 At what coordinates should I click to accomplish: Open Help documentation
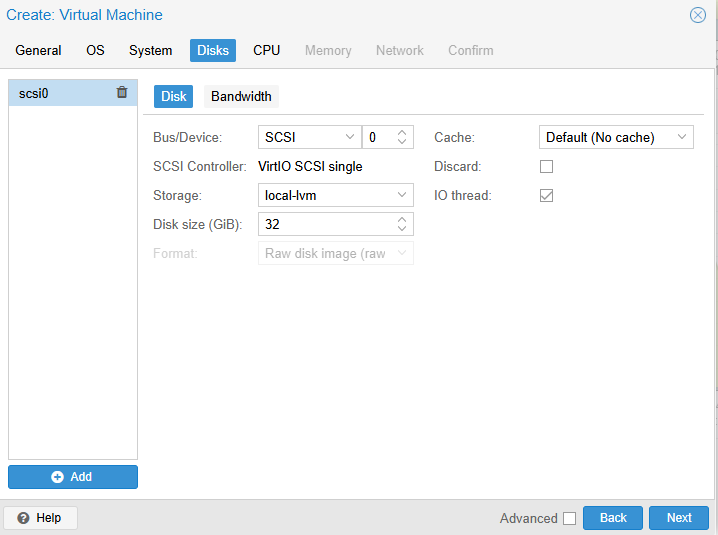40,518
